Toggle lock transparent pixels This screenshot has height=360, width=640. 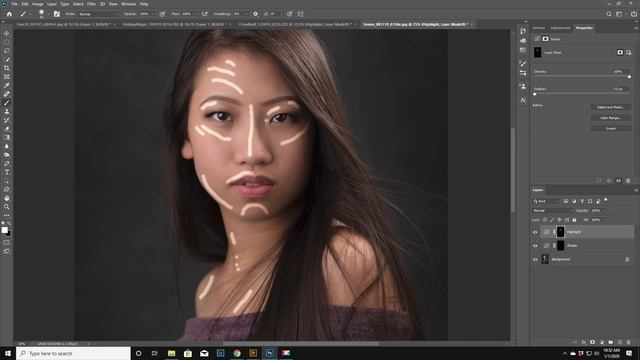[x=545, y=220]
